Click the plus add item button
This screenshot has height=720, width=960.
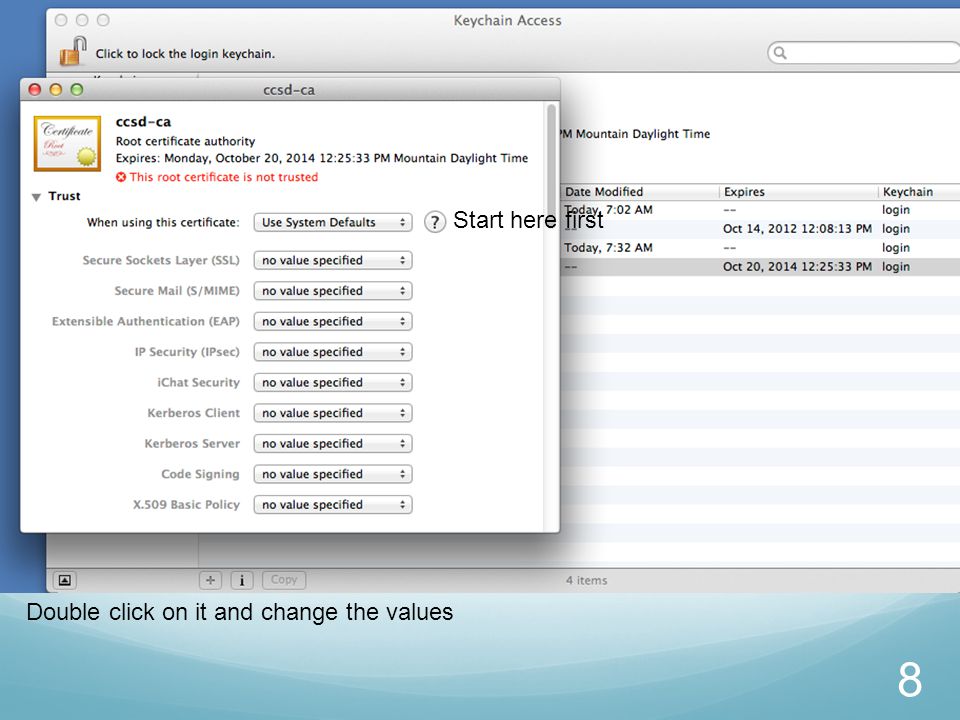click(211, 580)
